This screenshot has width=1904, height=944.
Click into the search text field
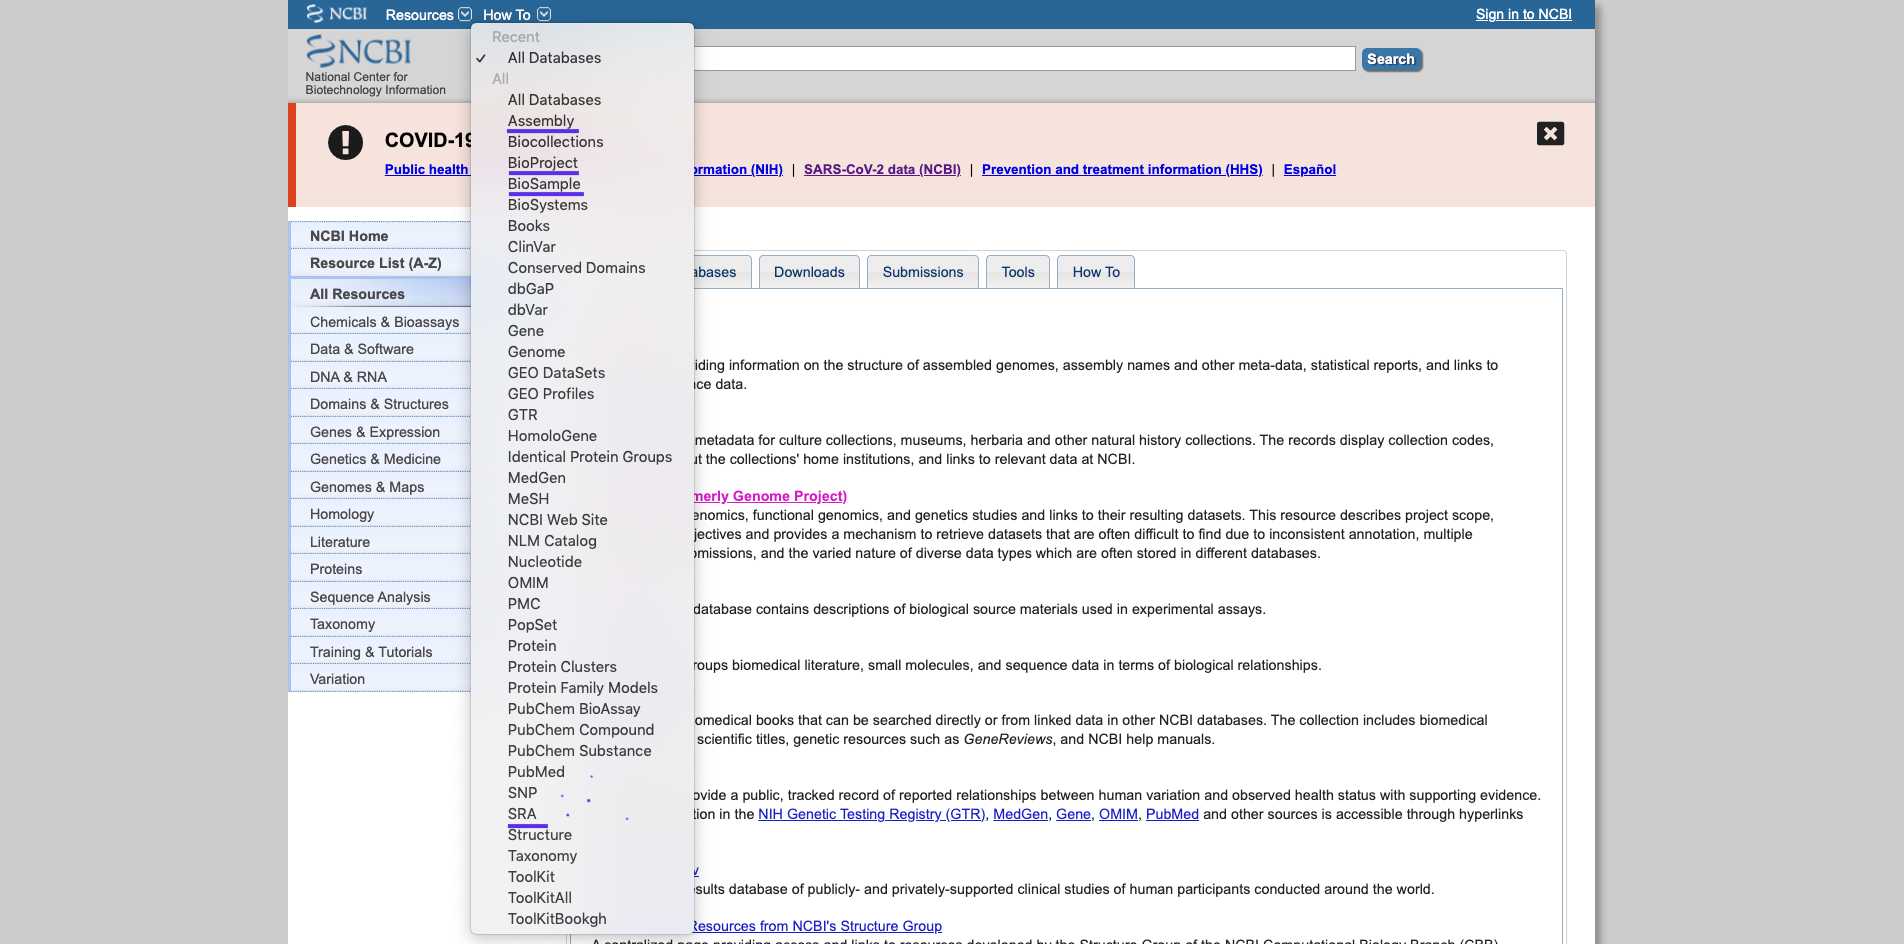(1020, 59)
